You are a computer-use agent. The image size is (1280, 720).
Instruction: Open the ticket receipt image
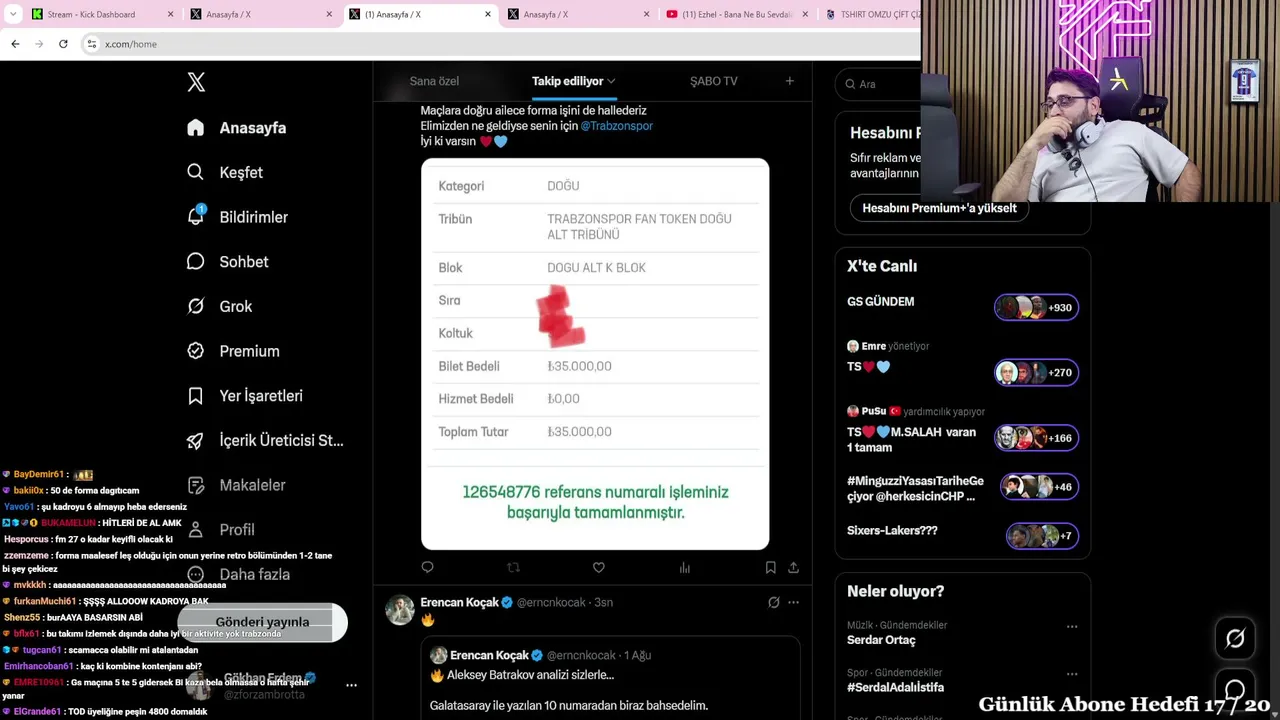[595, 354]
